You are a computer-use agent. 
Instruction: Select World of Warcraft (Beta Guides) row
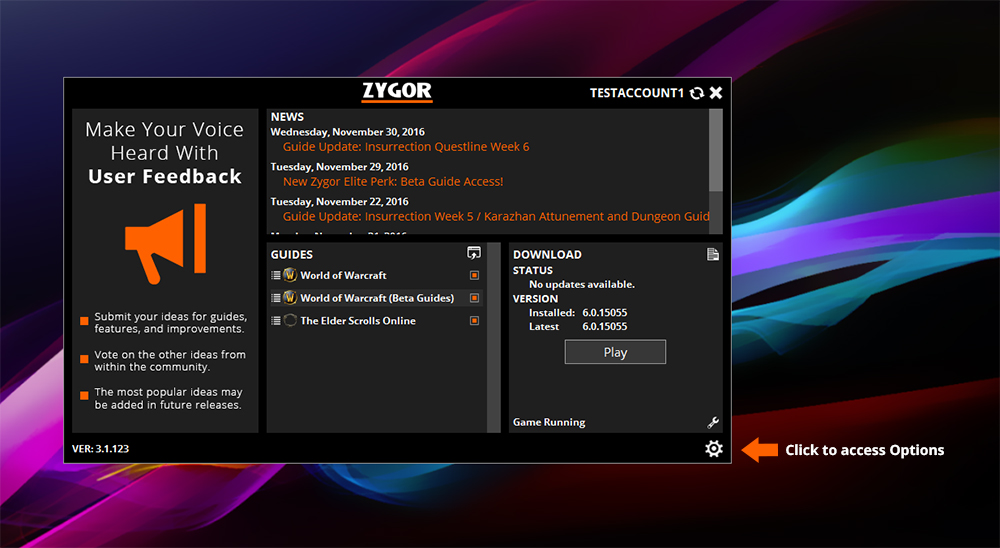(x=376, y=298)
